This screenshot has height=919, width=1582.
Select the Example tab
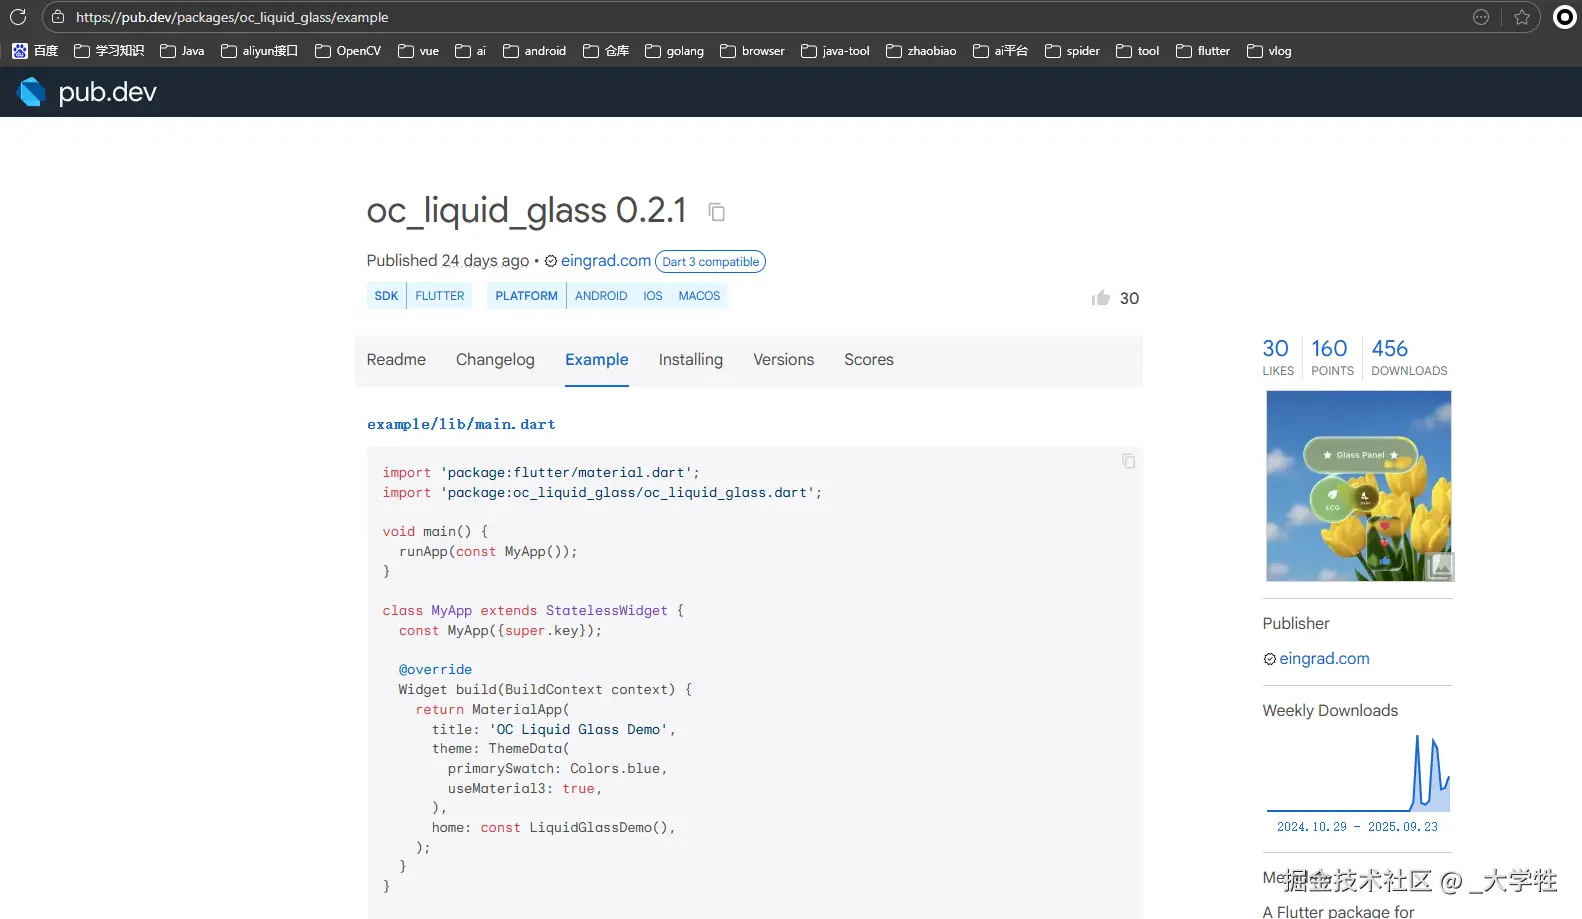[597, 360]
